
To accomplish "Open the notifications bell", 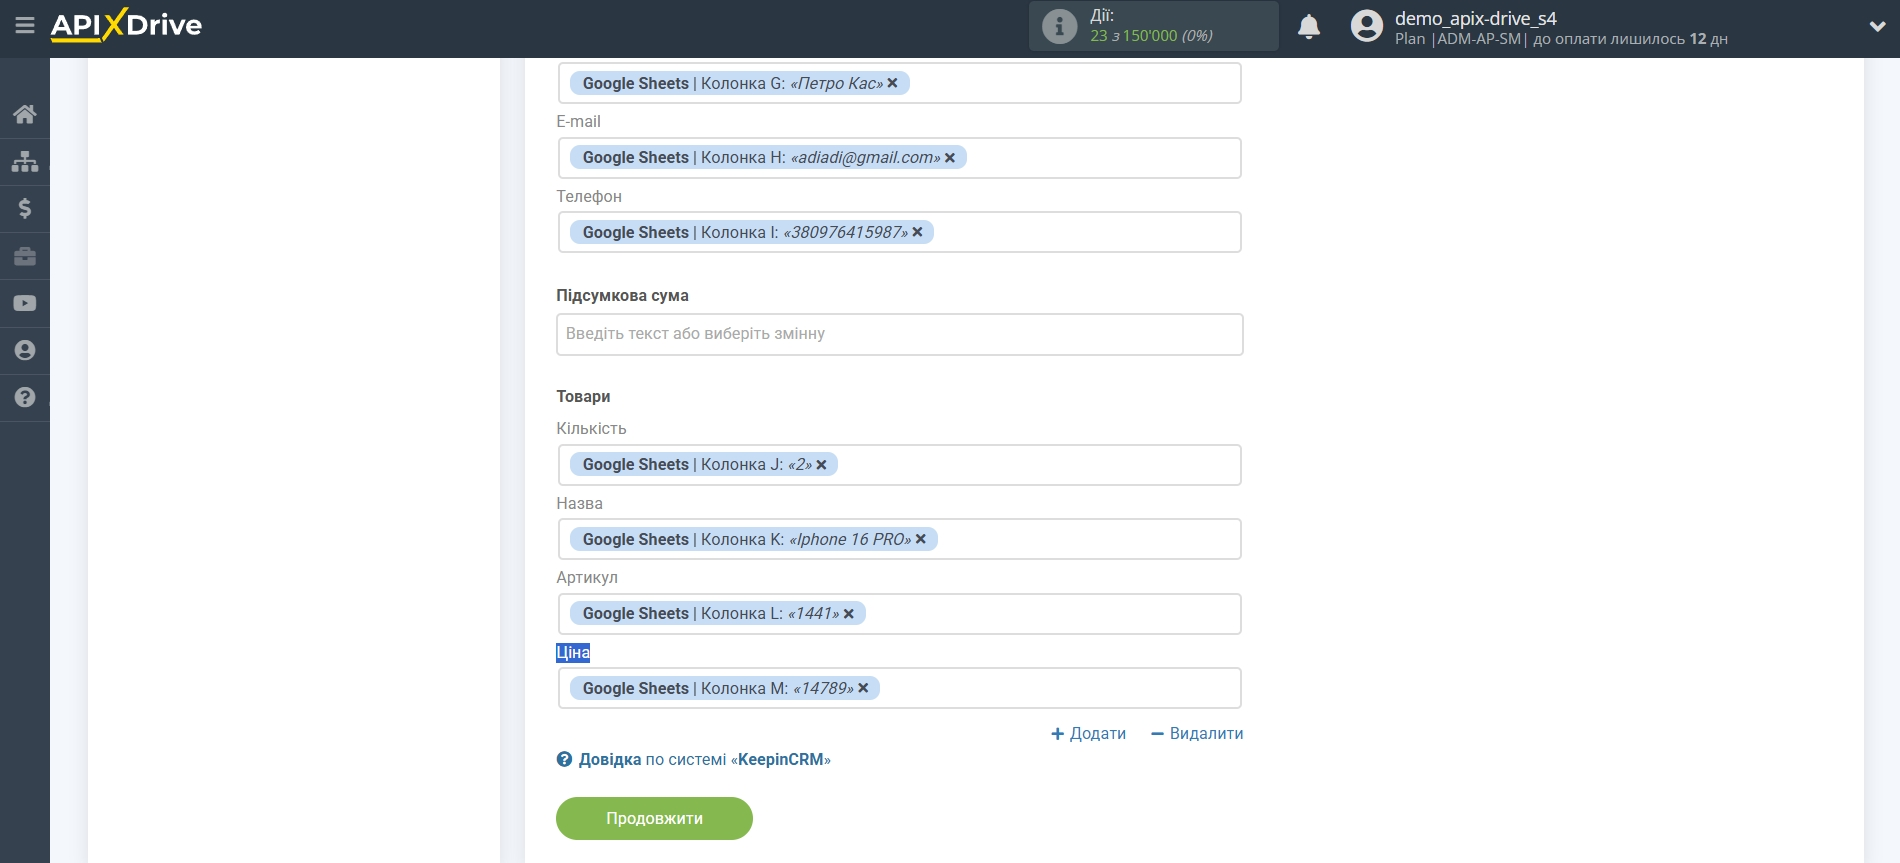I will point(1309,27).
